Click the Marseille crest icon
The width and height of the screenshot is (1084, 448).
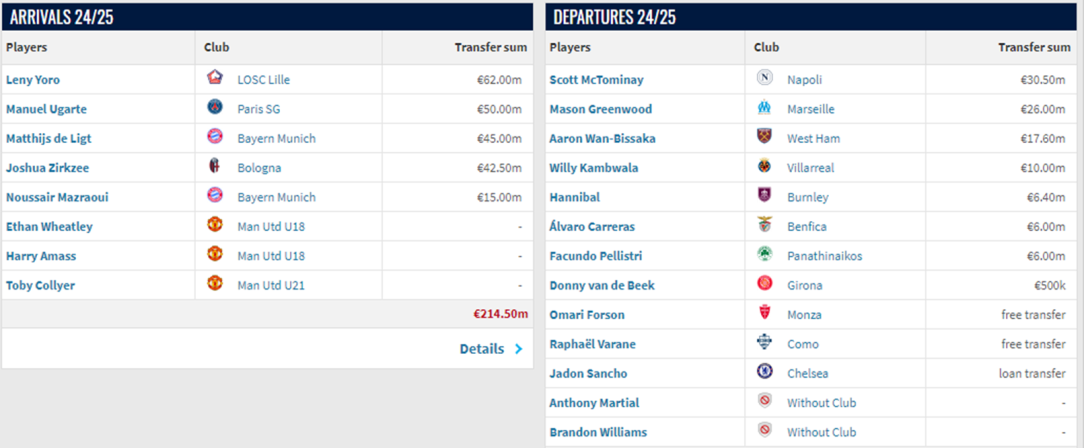[x=764, y=108]
